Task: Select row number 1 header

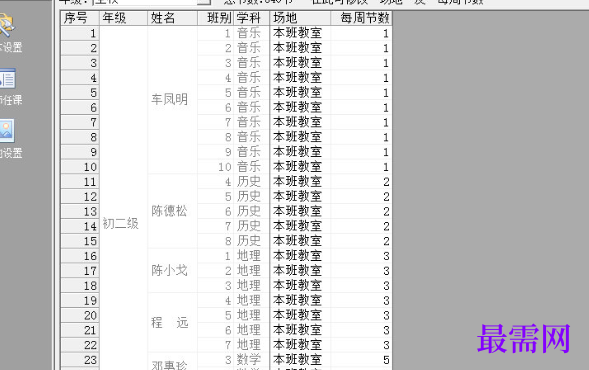Action: coord(80,33)
